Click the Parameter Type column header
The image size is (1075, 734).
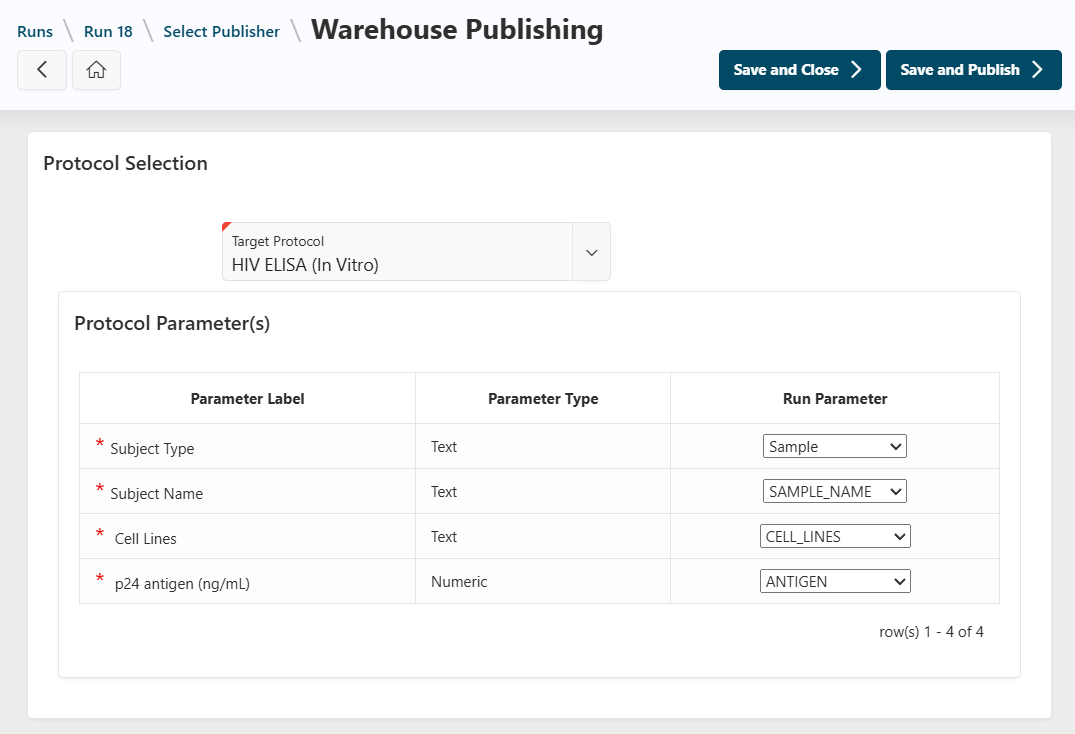tap(543, 399)
